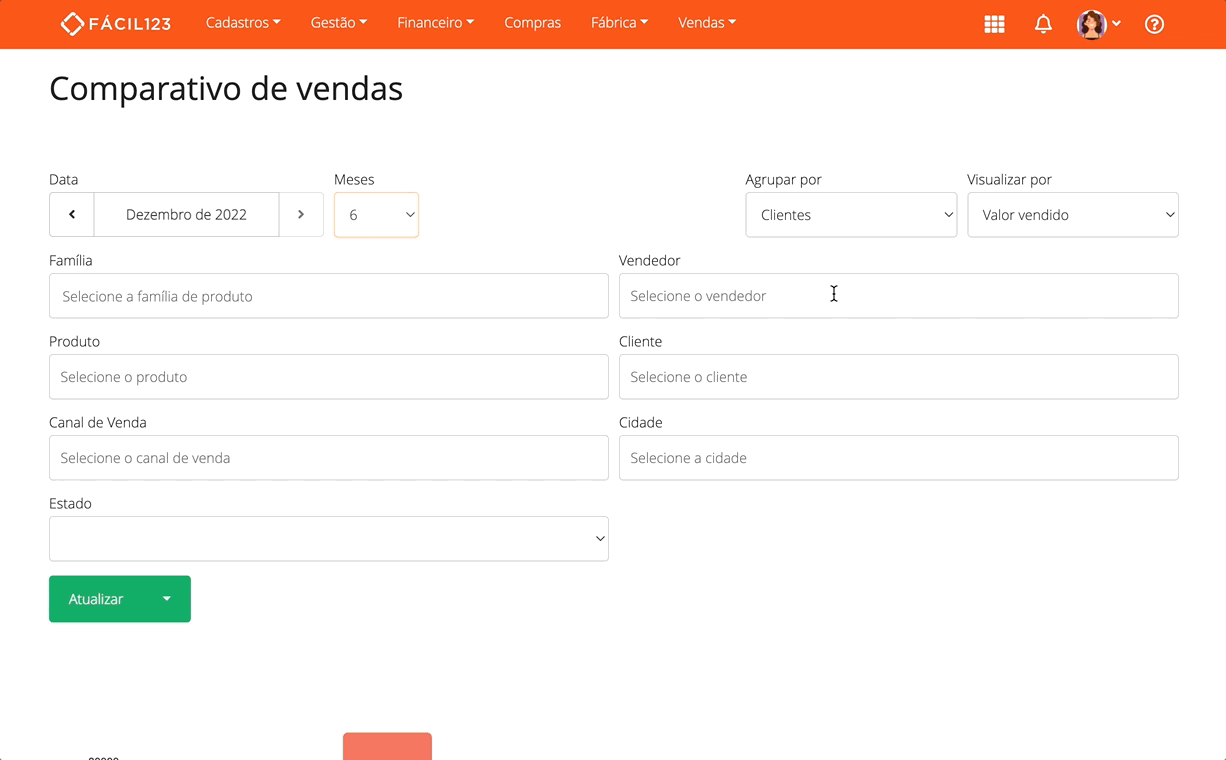Open the notifications bell icon
Image resolution: width=1226 pixels, height=760 pixels.
(1043, 23)
